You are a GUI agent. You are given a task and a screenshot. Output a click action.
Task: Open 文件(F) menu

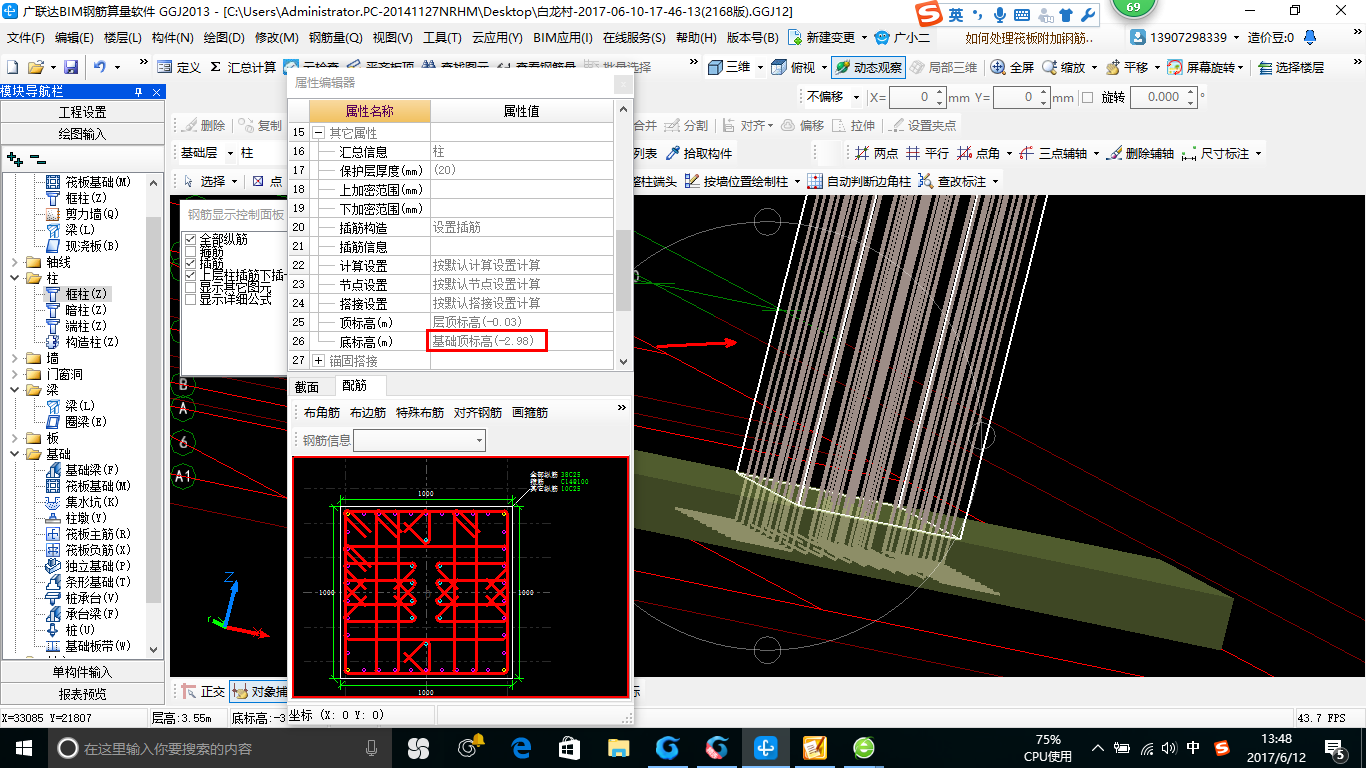26,37
